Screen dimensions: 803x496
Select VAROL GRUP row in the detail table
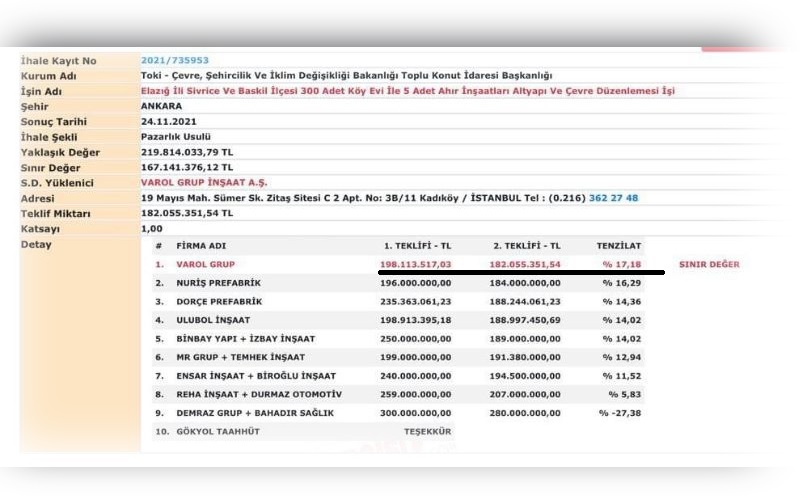(398, 264)
